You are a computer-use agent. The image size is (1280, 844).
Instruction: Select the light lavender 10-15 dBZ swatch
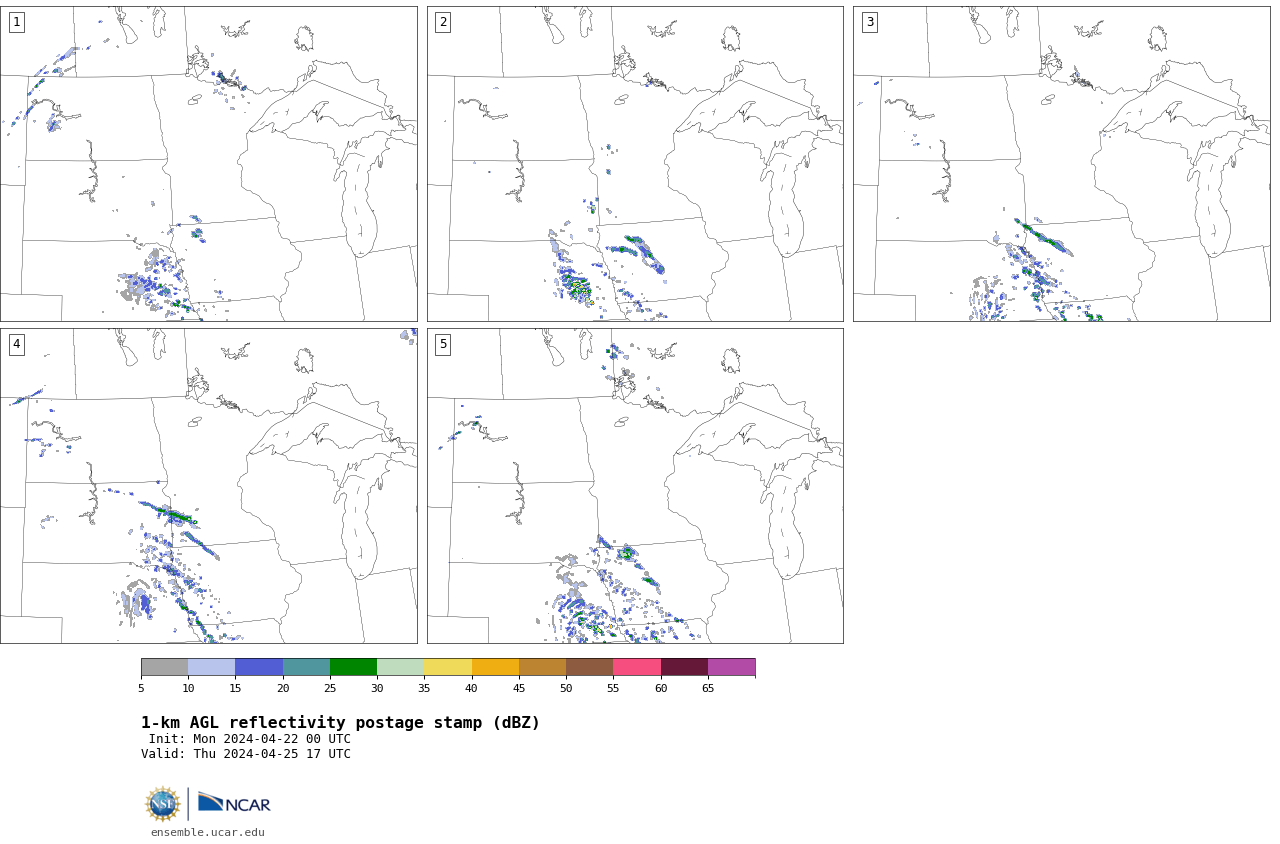(x=211, y=667)
